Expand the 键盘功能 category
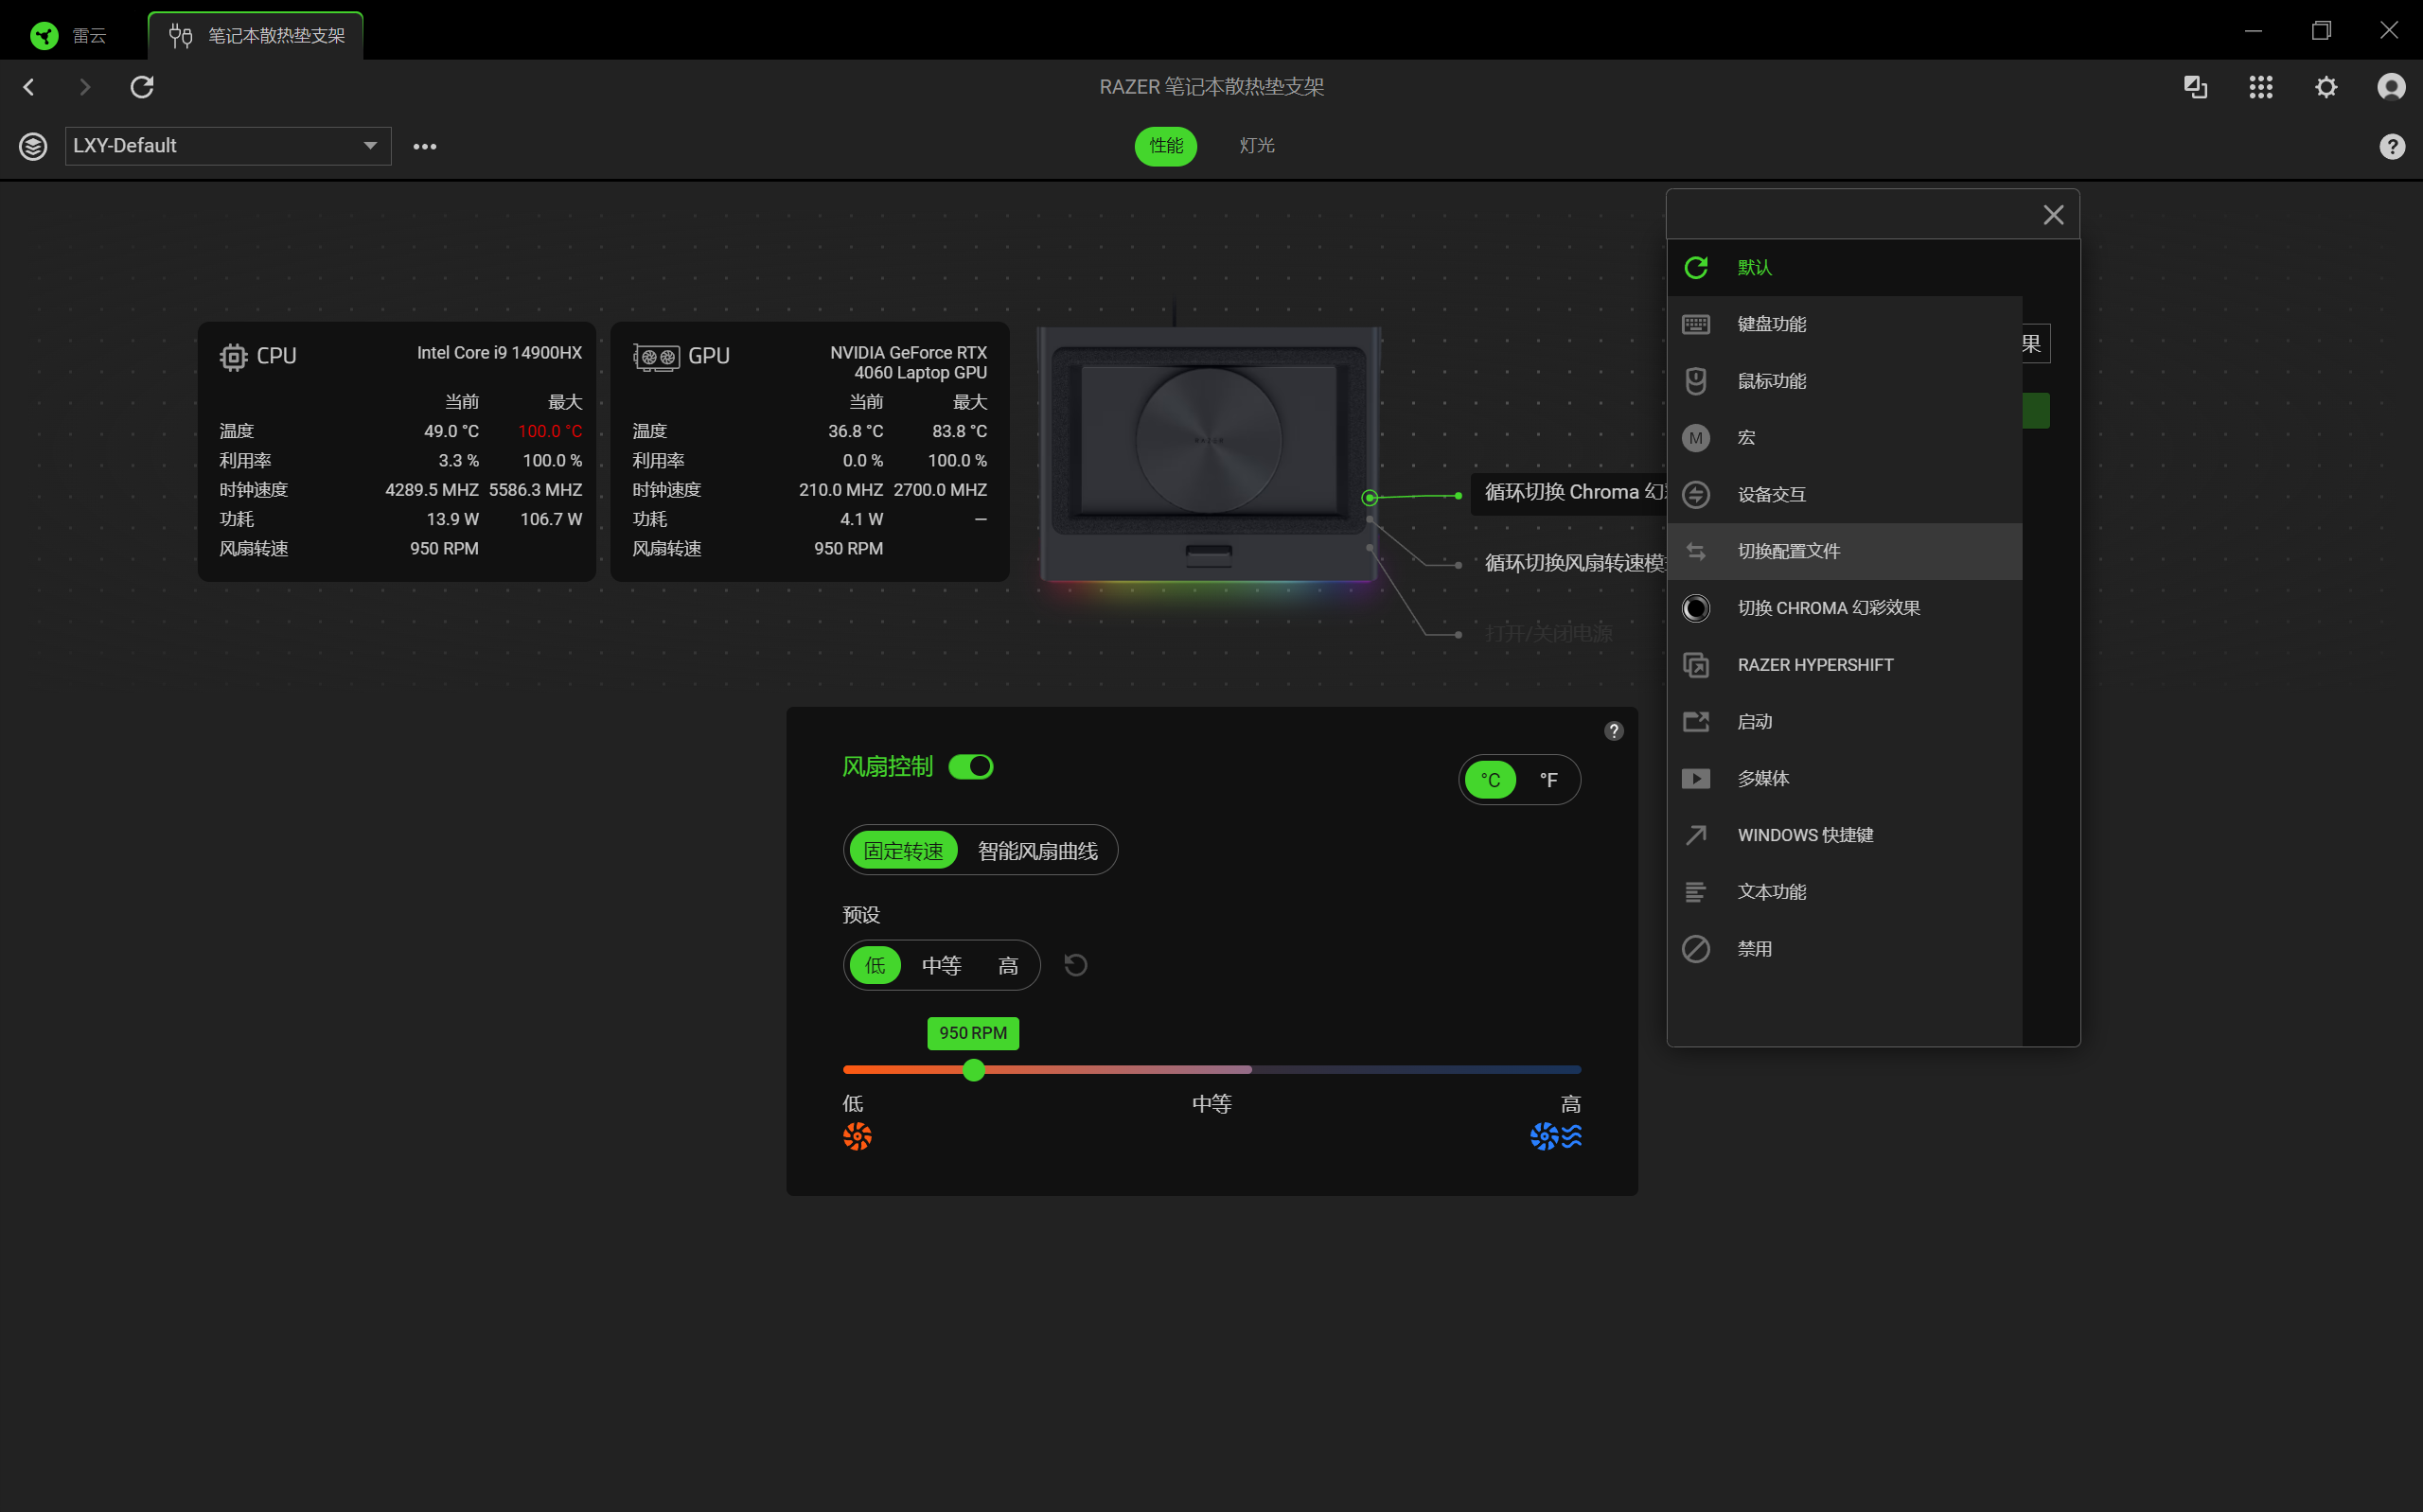The width and height of the screenshot is (2423, 1512). pos(1771,324)
